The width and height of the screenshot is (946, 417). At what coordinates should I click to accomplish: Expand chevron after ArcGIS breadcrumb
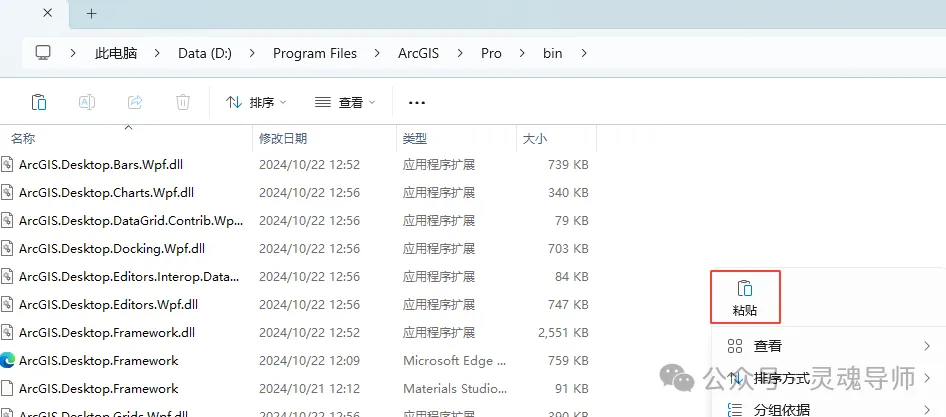tap(460, 53)
